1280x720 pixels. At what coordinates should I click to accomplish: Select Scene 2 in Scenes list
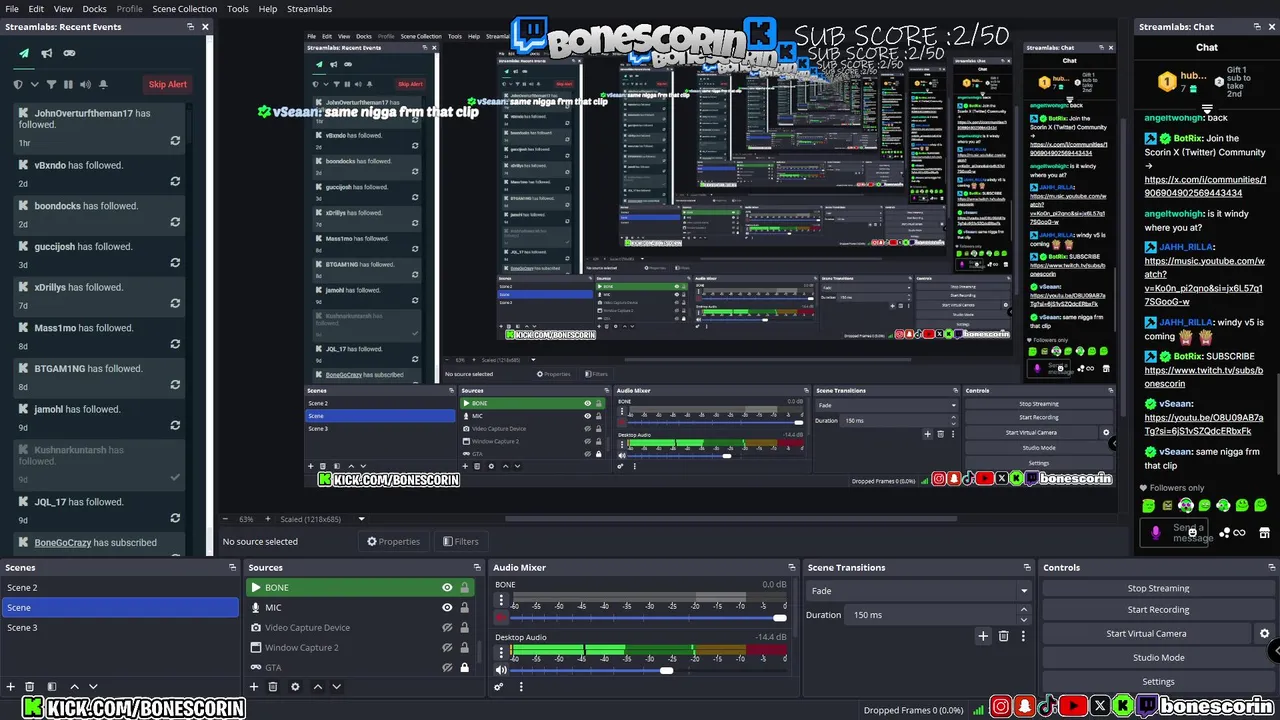pos(120,588)
